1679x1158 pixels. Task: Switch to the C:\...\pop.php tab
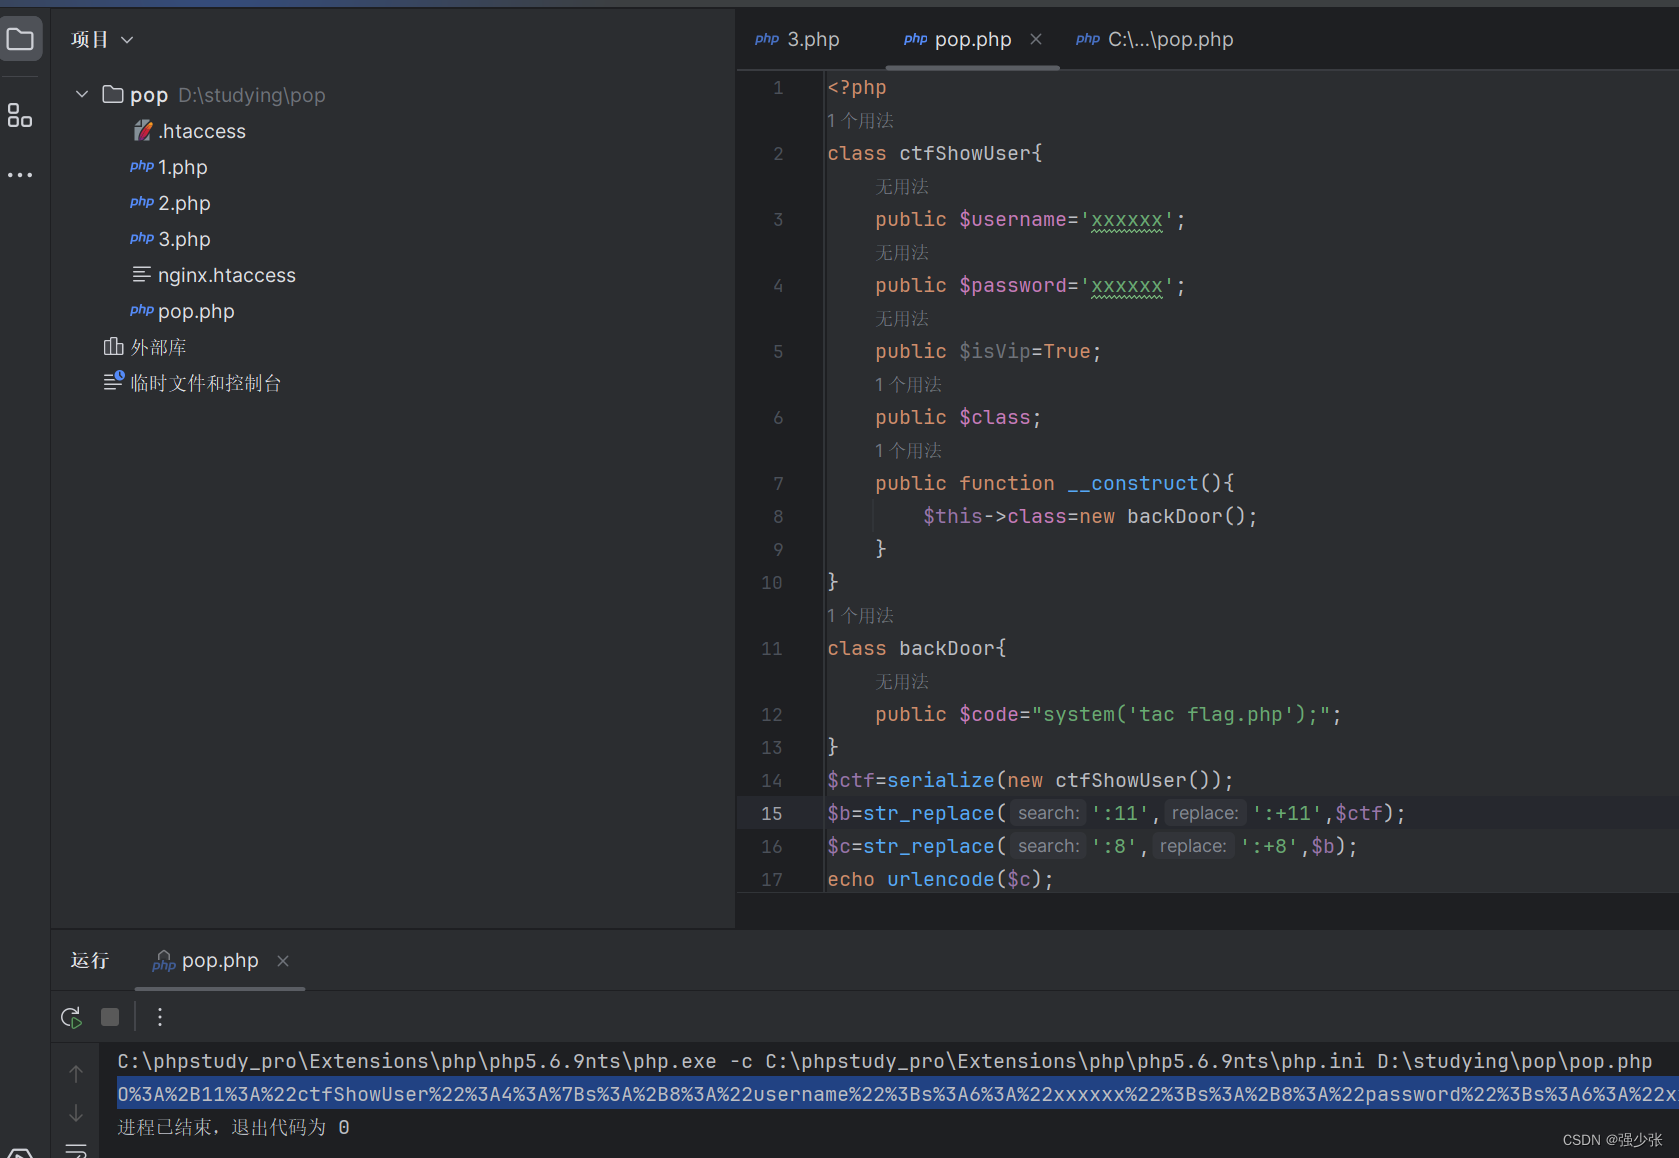tap(1155, 40)
